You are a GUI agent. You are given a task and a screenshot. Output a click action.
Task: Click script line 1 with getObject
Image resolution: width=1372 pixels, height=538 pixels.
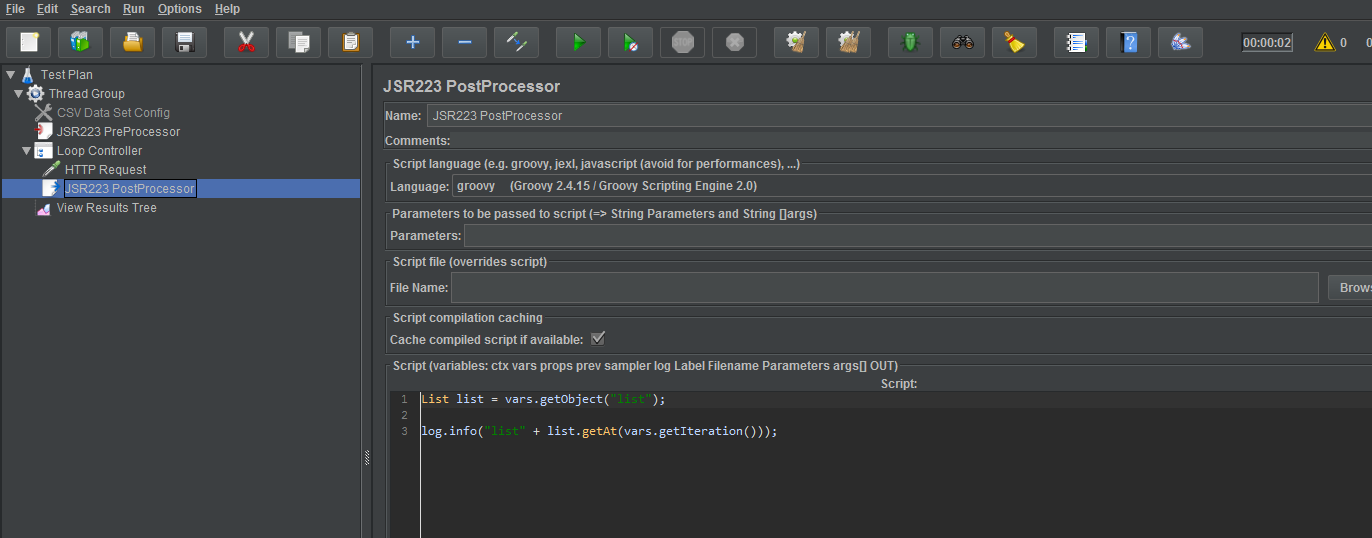click(543, 399)
